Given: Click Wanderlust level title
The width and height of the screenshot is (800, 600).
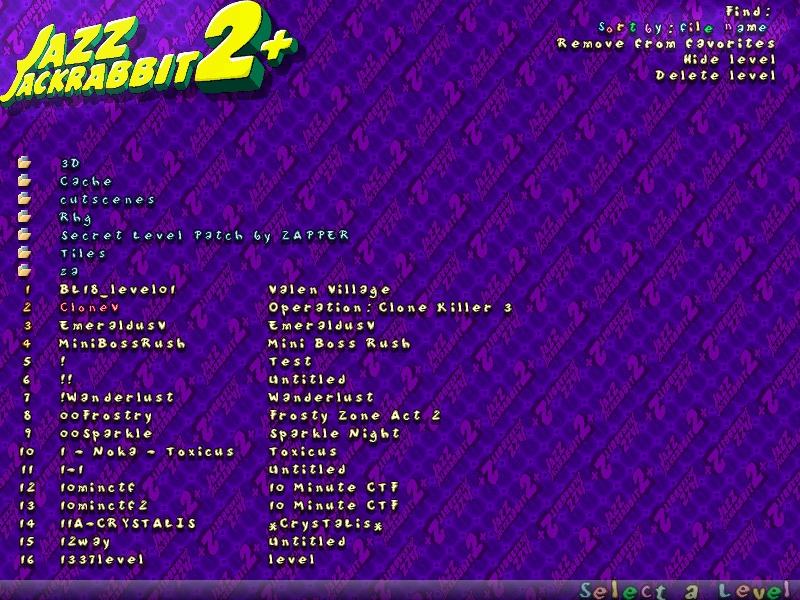Looking at the screenshot, I should point(321,397).
